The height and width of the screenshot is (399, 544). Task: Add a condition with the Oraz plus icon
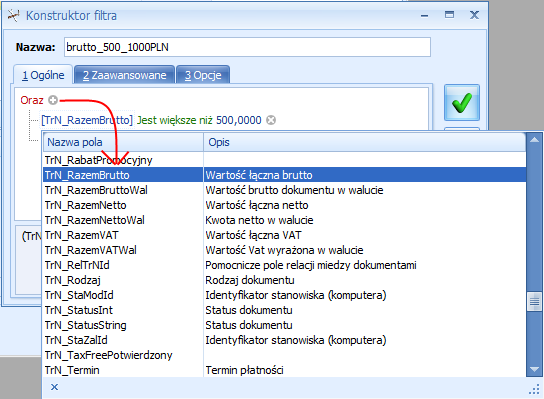pos(53,100)
